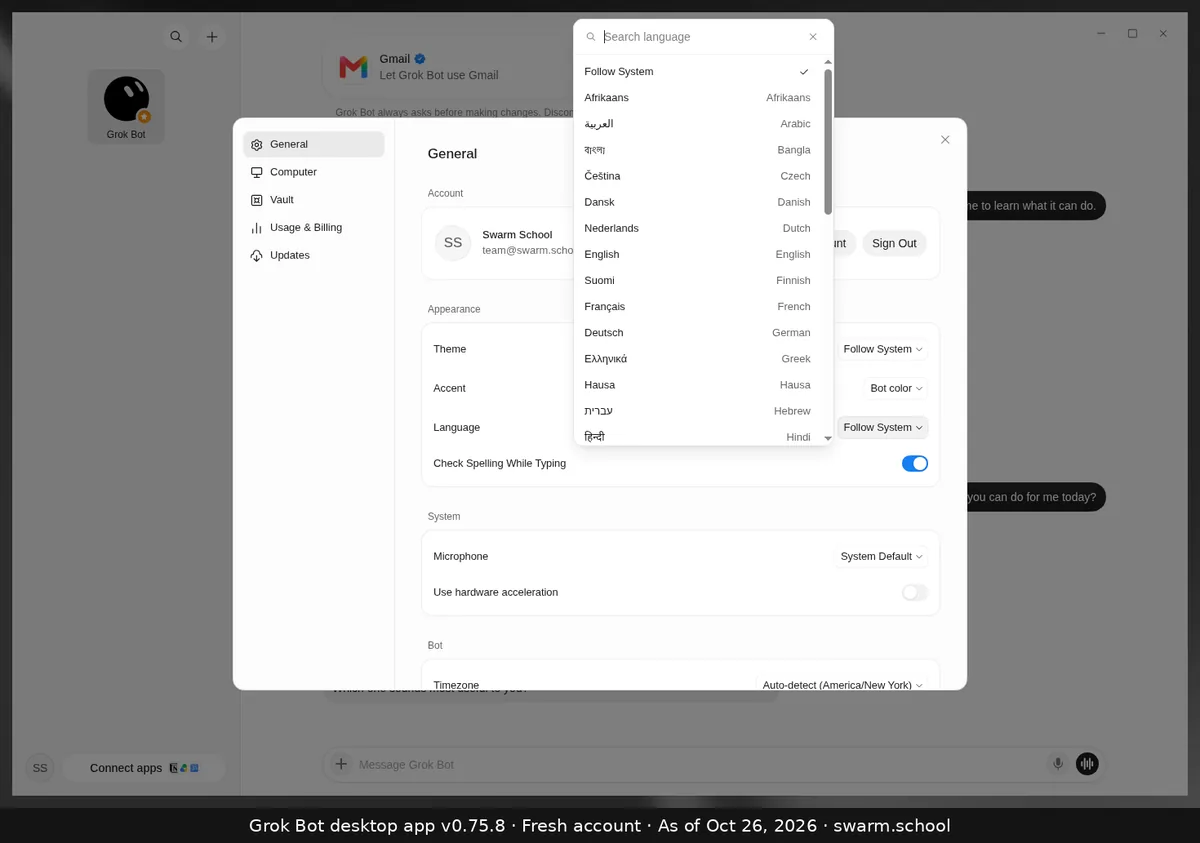Image resolution: width=1200 pixels, height=843 pixels.
Task: Select Hausa language option
Action: click(698, 384)
